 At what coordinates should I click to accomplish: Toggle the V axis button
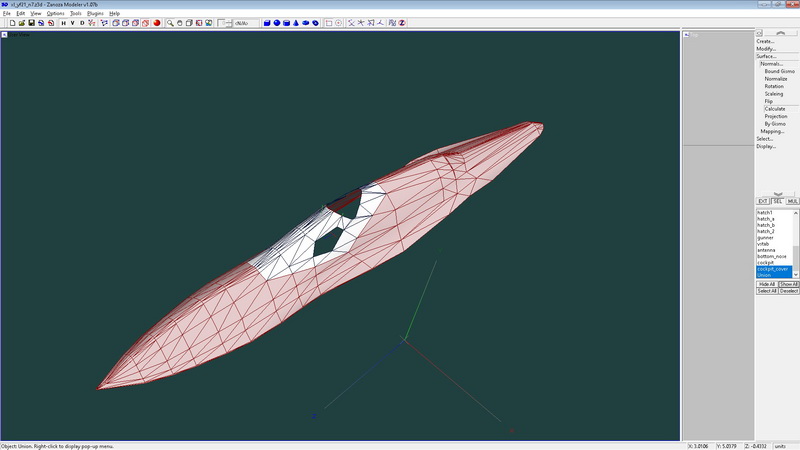[x=73, y=23]
